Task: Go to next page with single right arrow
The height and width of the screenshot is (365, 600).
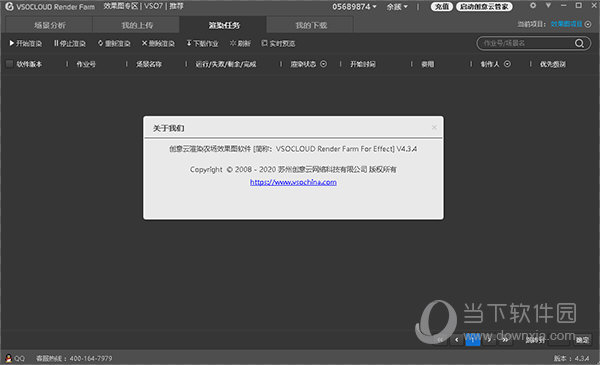Action: (x=489, y=340)
